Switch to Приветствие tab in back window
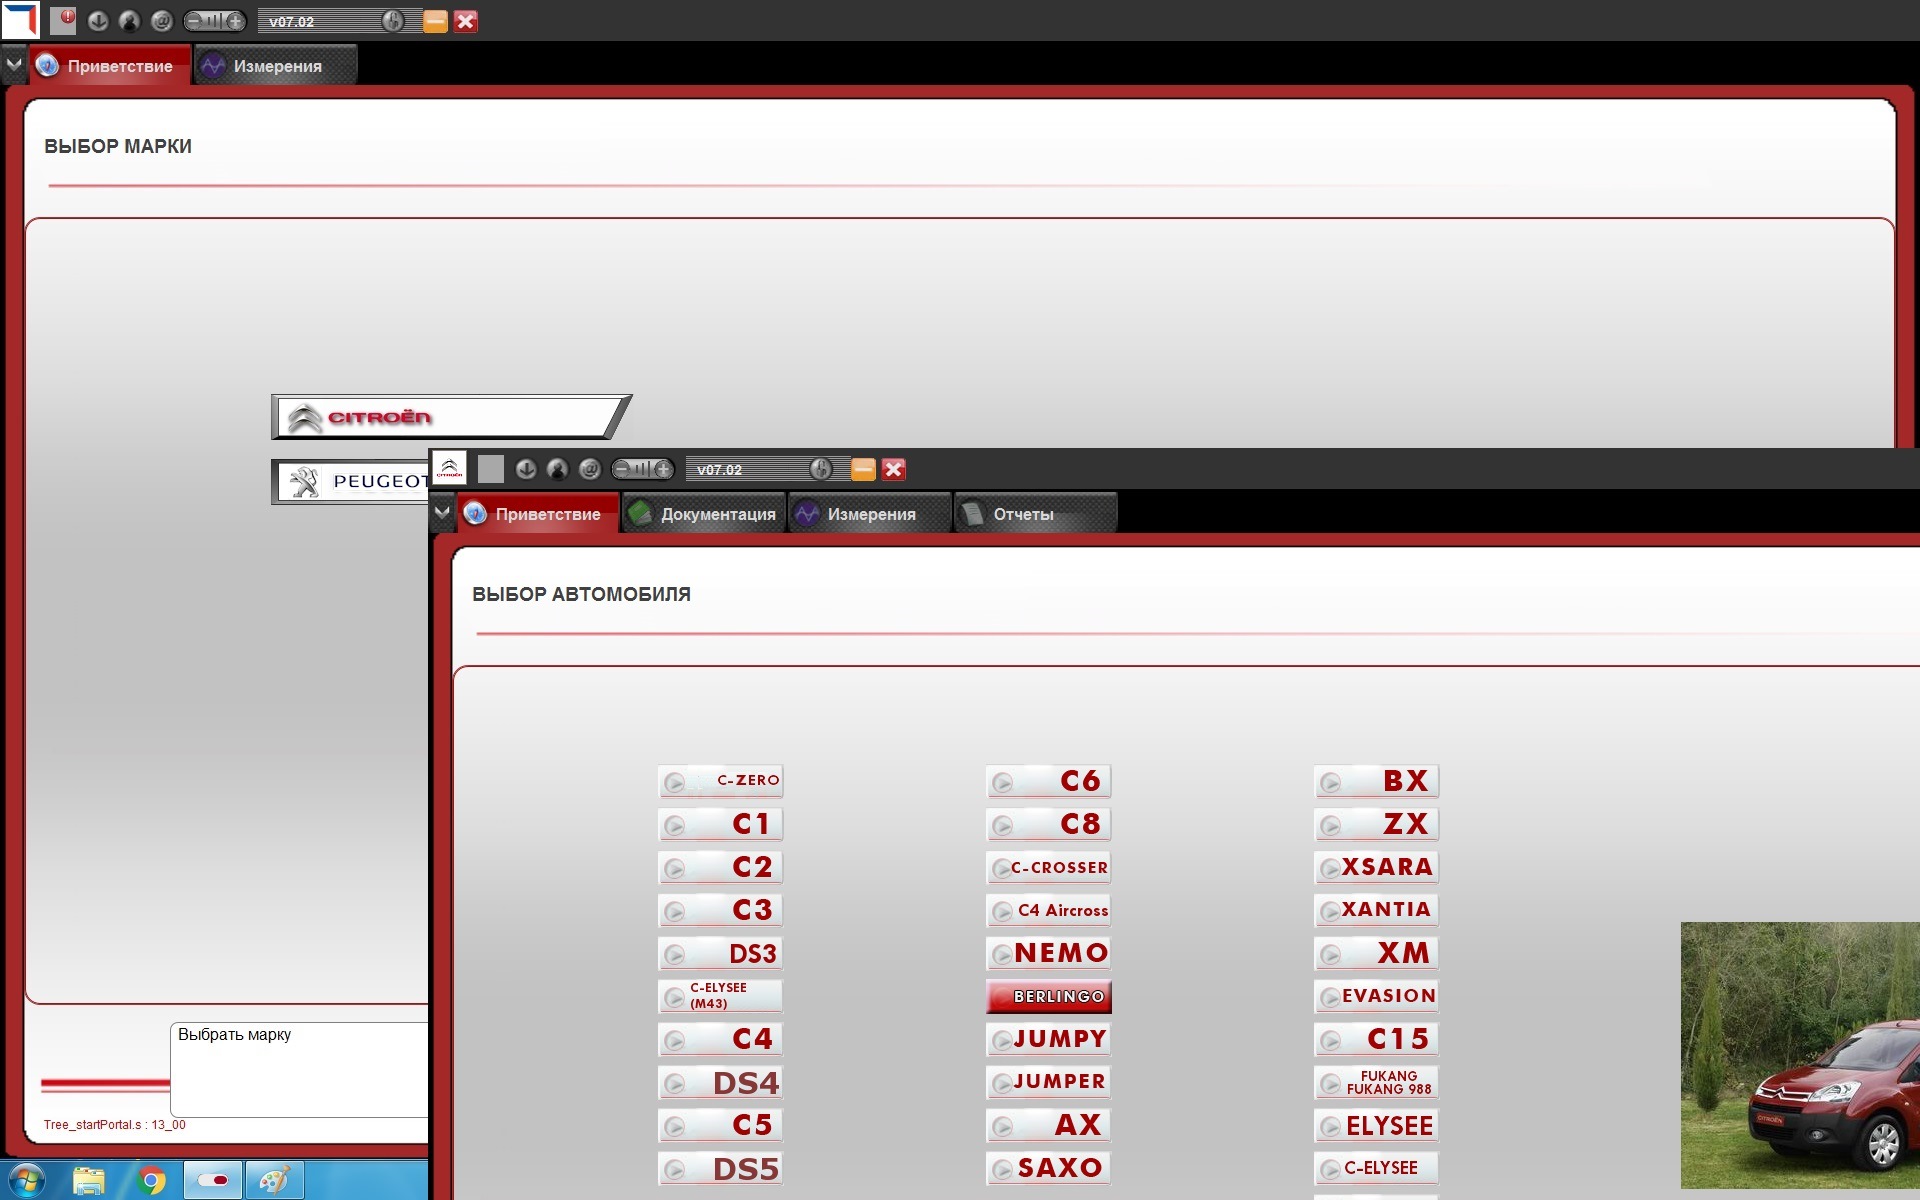 pos(109,66)
